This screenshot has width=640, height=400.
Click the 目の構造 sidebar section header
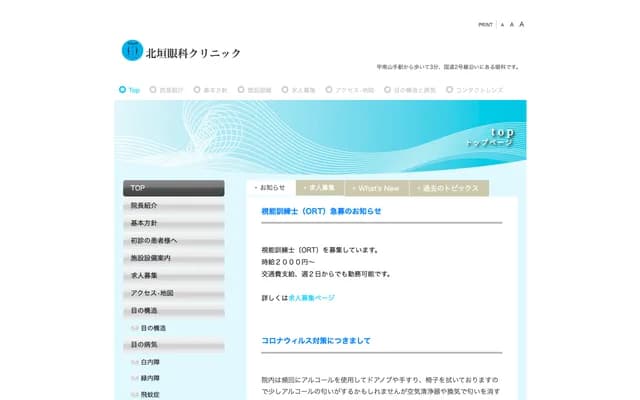[x=174, y=311]
